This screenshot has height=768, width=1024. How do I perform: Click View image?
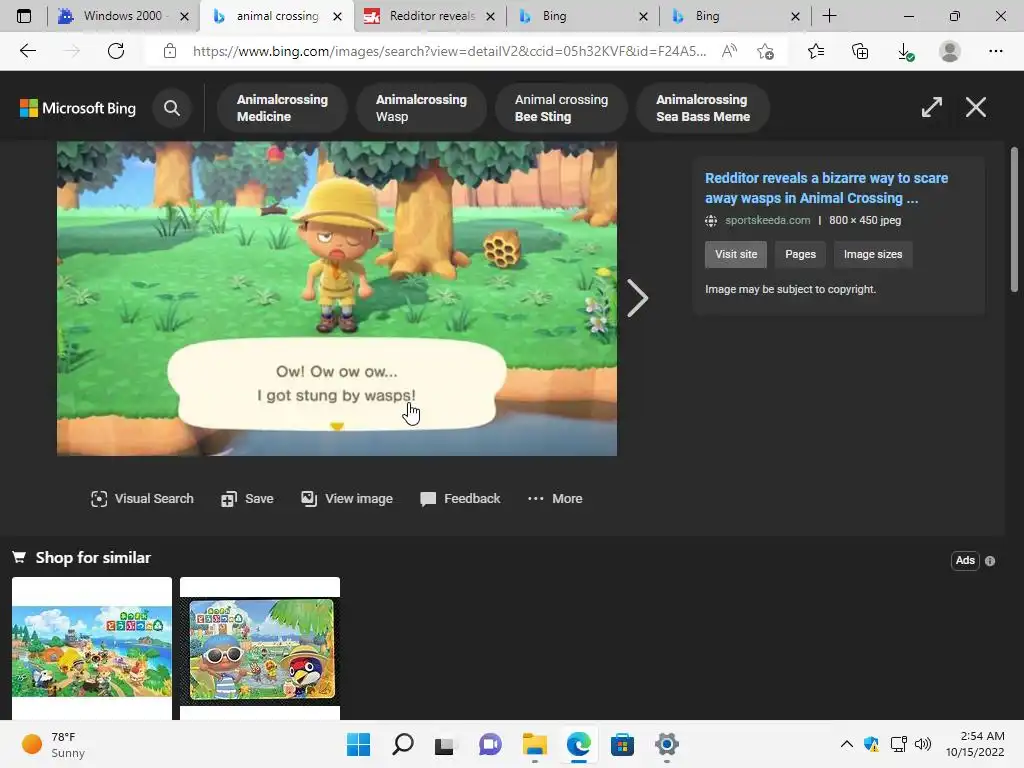347,499
